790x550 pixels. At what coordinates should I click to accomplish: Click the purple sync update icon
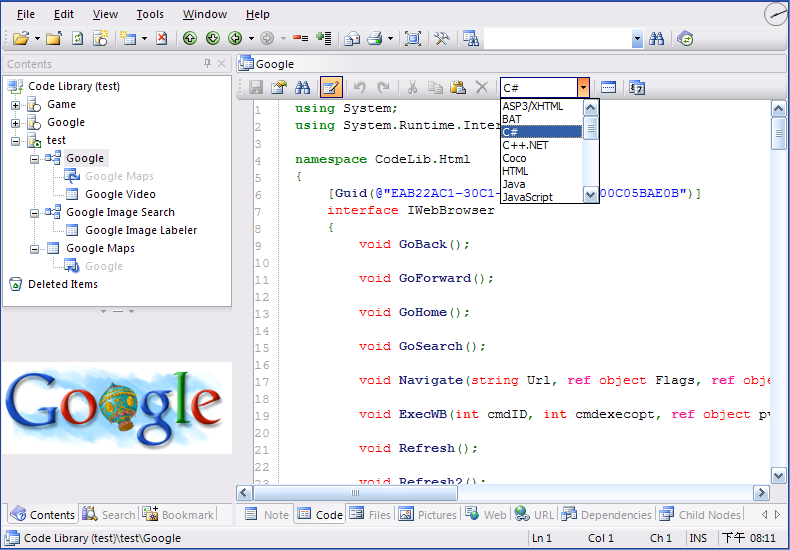pyautogui.click(x=685, y=38)
